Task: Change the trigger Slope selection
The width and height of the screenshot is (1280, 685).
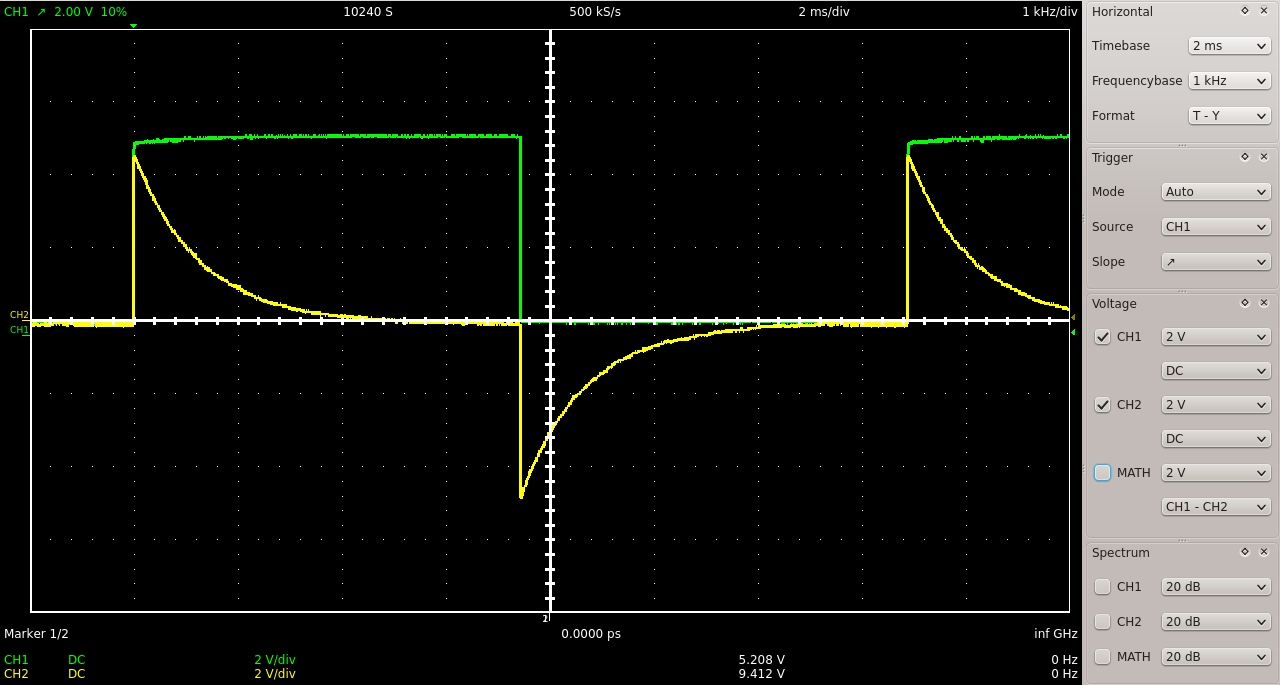Action: point(1215,262)
